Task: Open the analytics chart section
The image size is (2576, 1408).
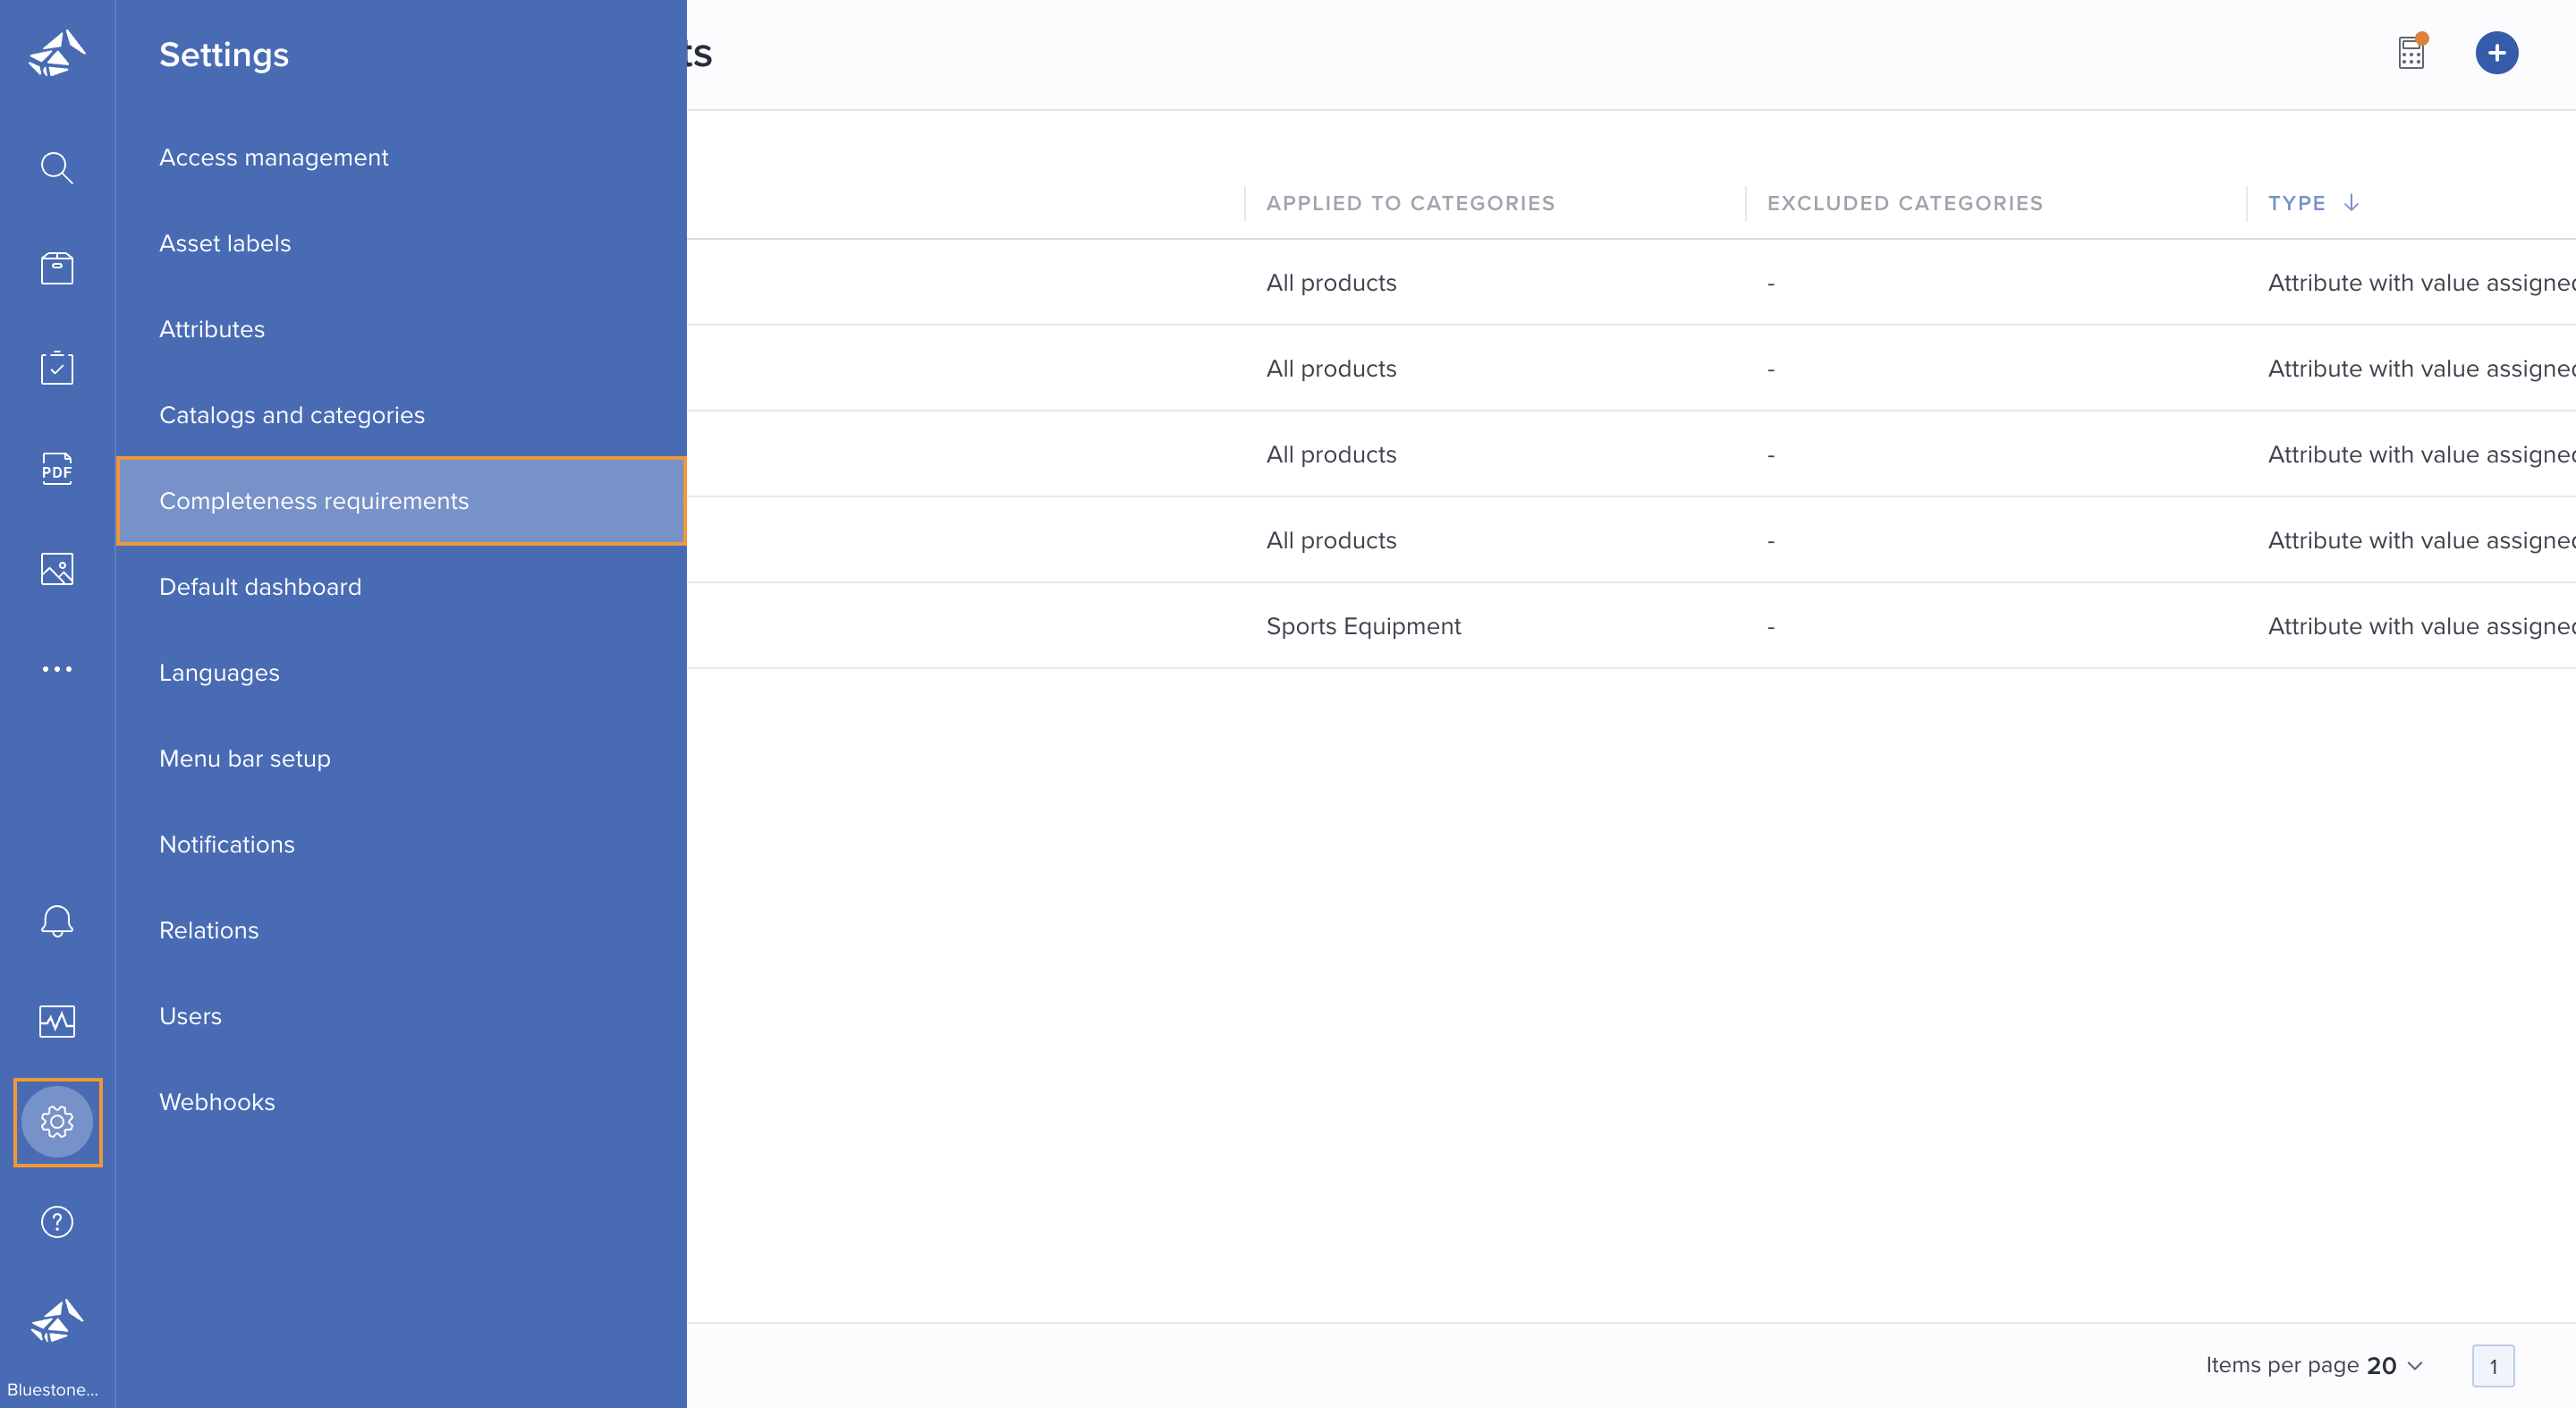Action: point(57,1021)
